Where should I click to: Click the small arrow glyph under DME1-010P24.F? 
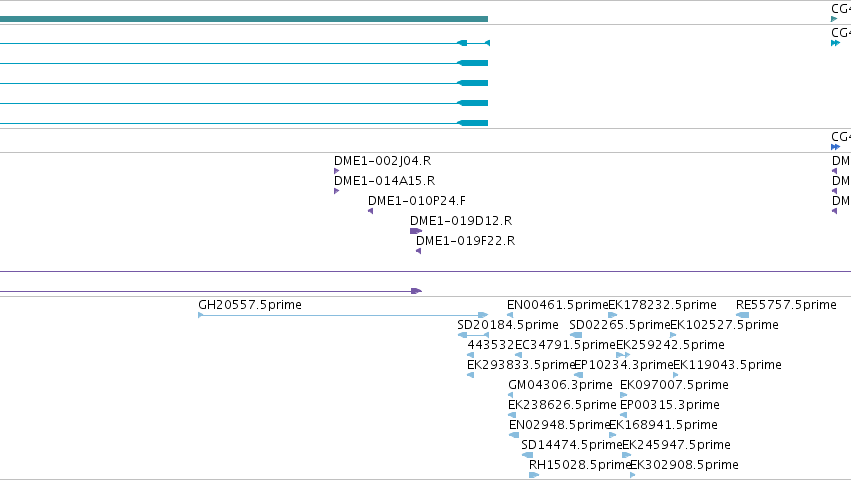pyautogui.click(x=371, y=211)
